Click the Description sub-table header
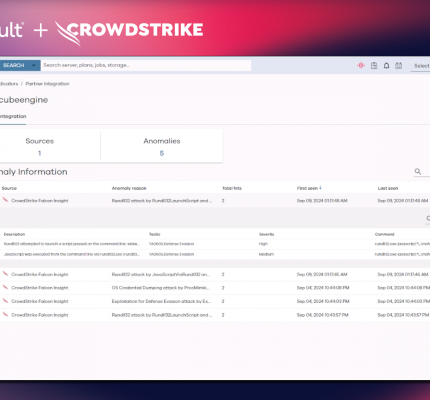The width and height of the screenshot is (430, 400). tap(14, 234)
